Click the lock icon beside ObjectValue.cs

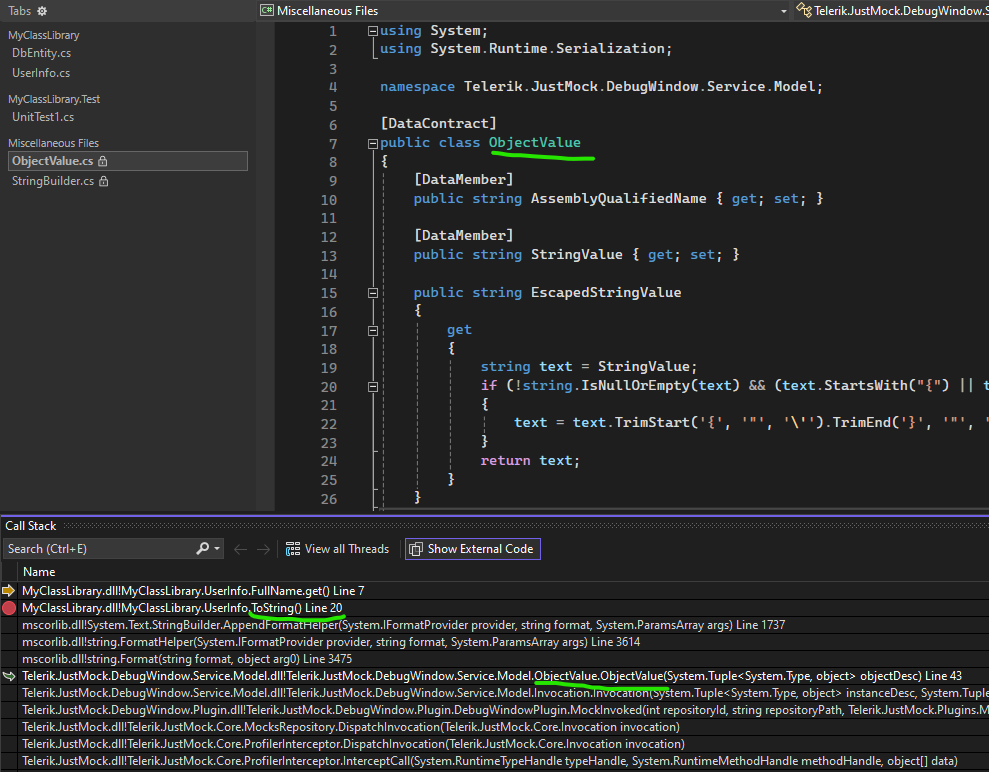click(x=102, y=161)
